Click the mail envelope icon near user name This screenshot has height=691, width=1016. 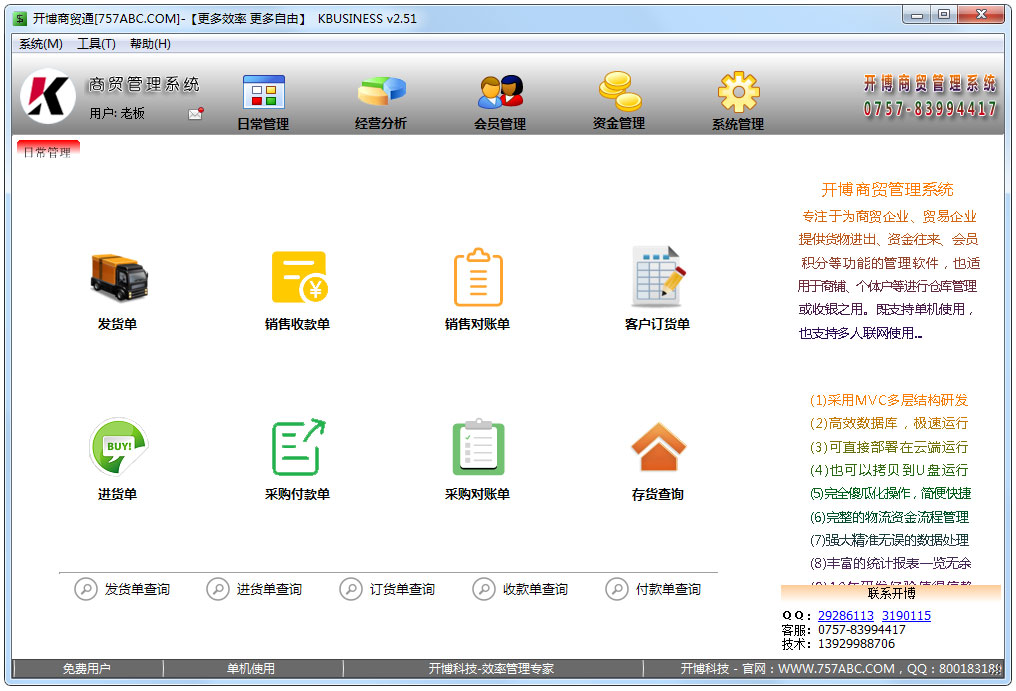point(195,114)
